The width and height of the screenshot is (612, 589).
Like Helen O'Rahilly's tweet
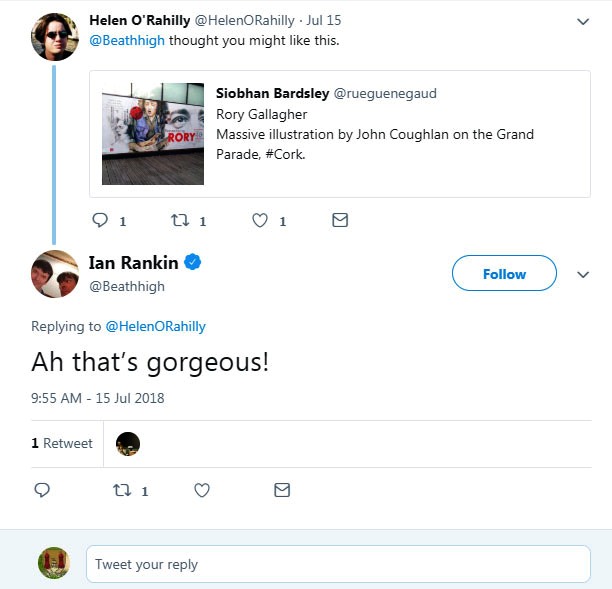[260, 220]
